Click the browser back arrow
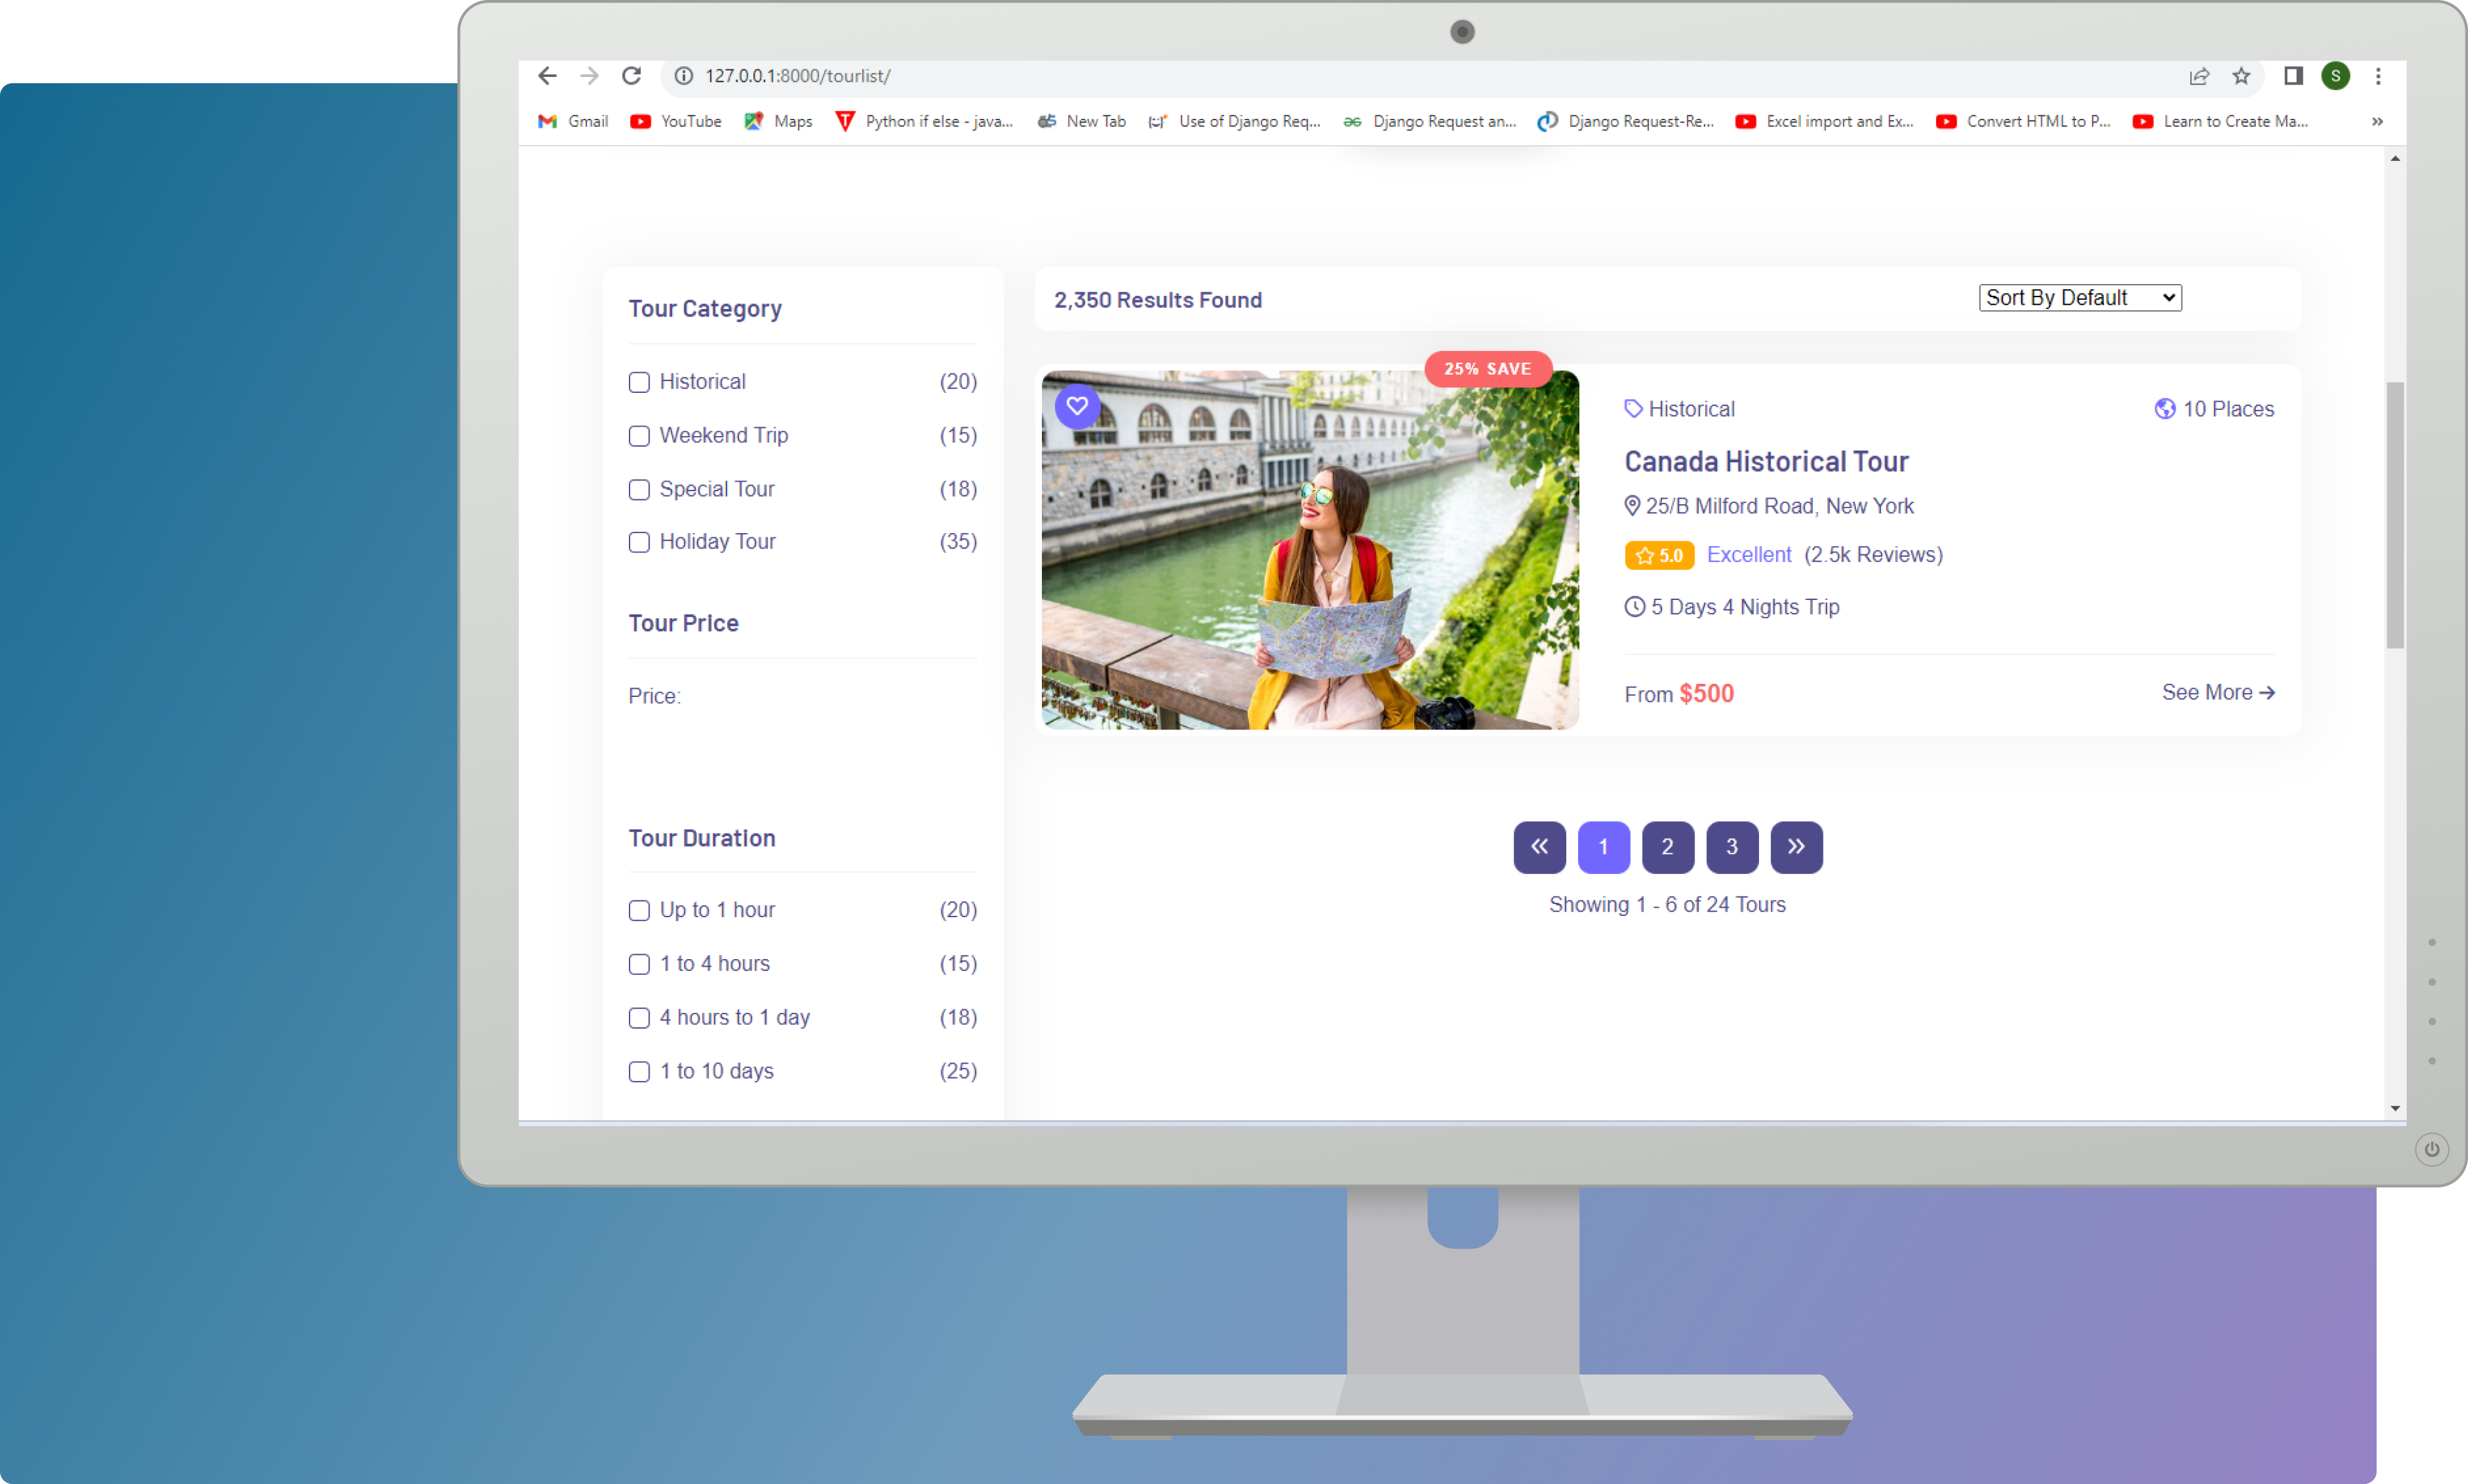Viewport: 2468px width, 1484px height. coord(547,76)
